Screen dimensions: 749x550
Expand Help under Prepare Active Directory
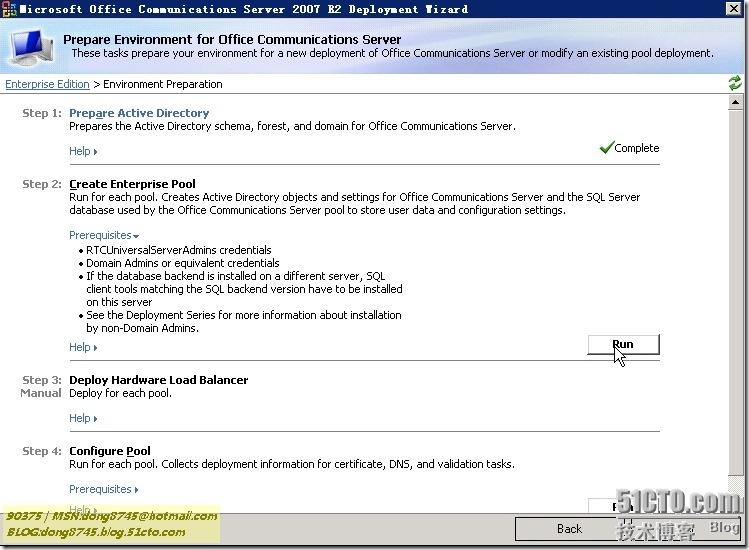pyautogui.click(x=83, y=151)
